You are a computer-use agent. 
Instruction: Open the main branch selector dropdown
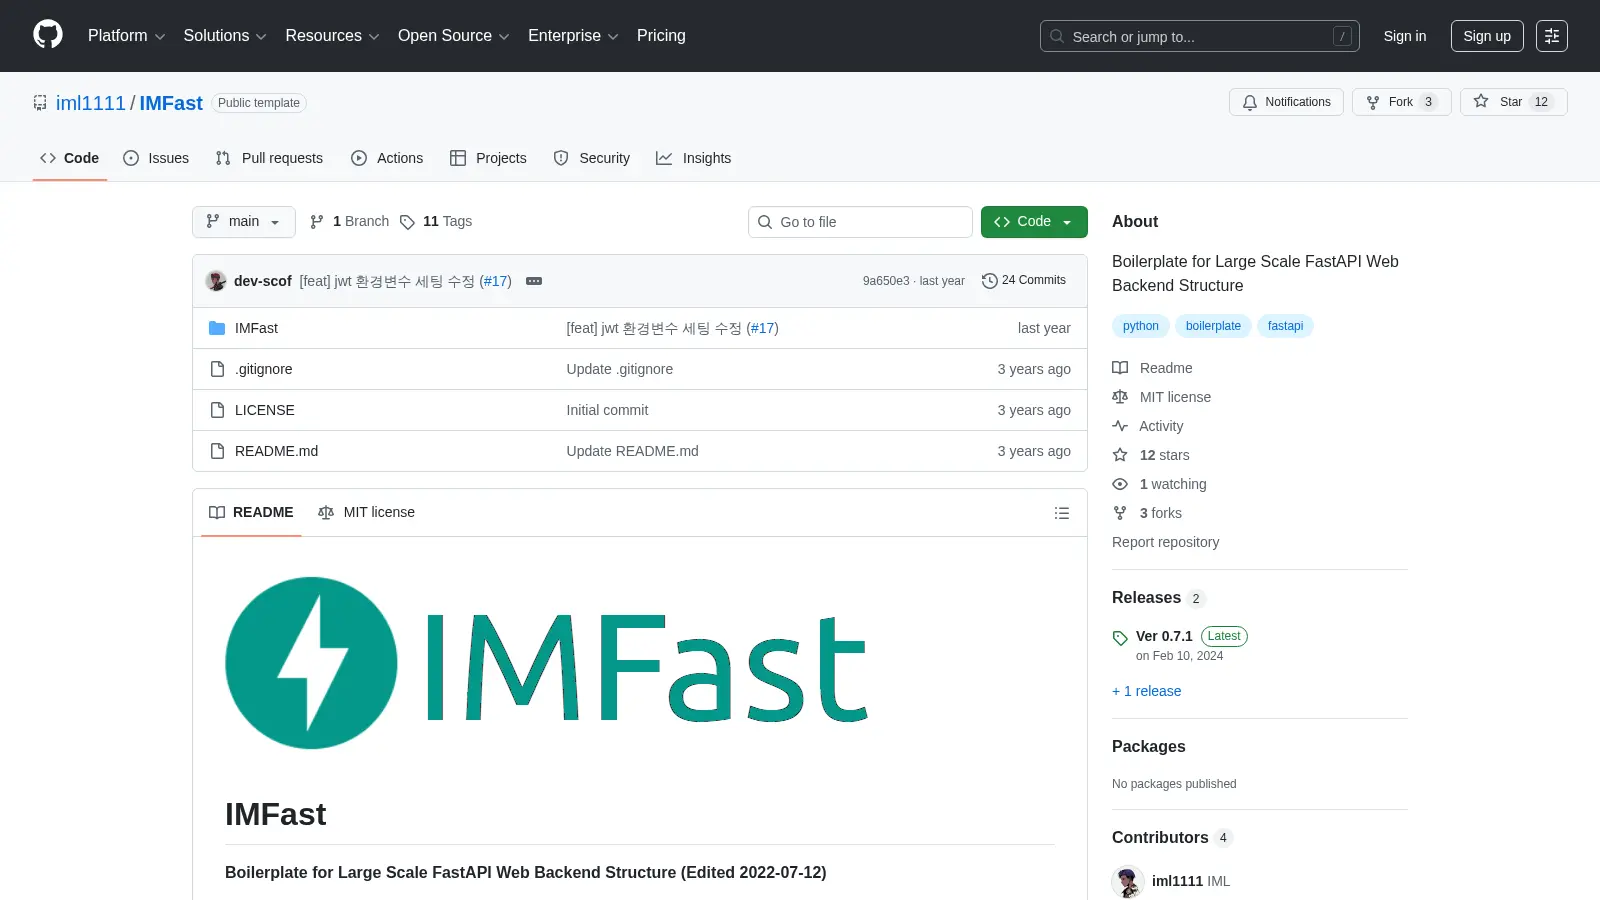(244, 222)
